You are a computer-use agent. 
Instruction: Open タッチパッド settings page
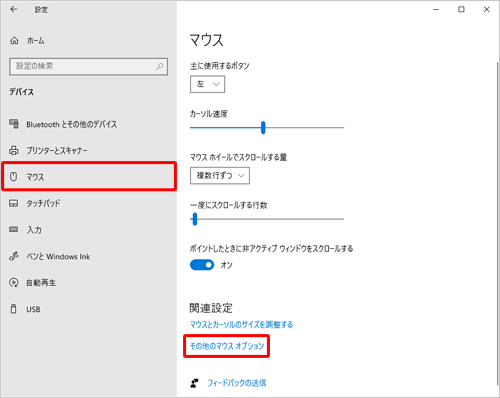pyautogui.click(x=43, y=203)
